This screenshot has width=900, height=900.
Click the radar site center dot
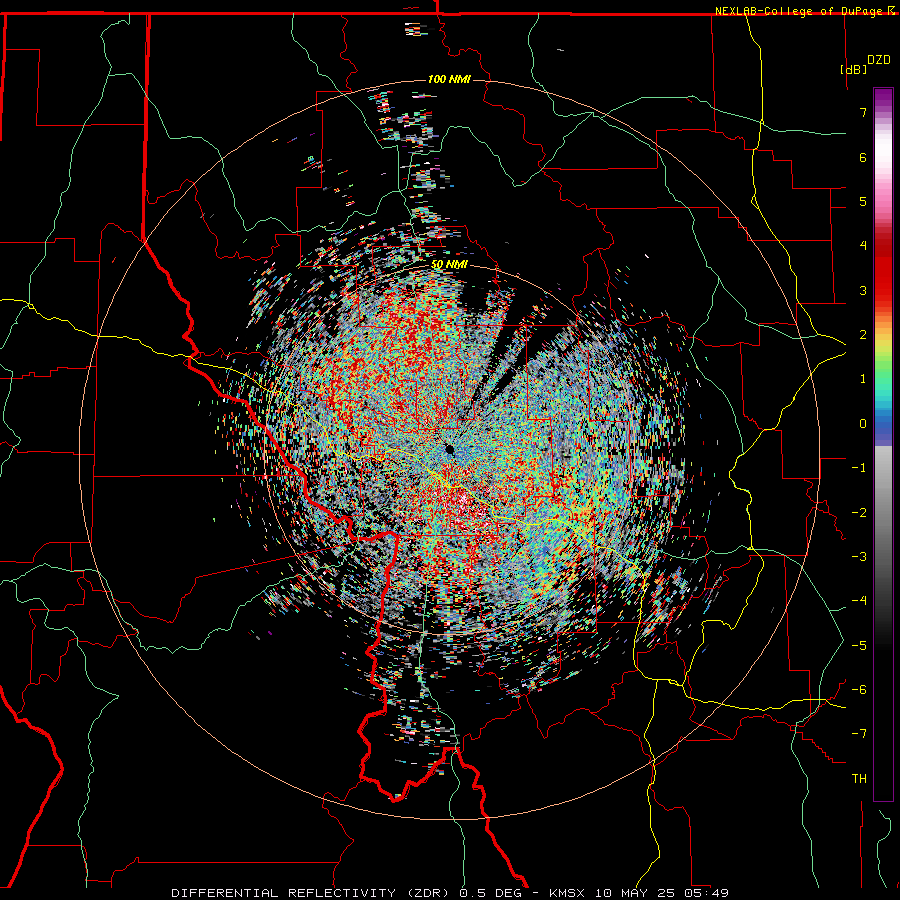[x=449, y=449]
